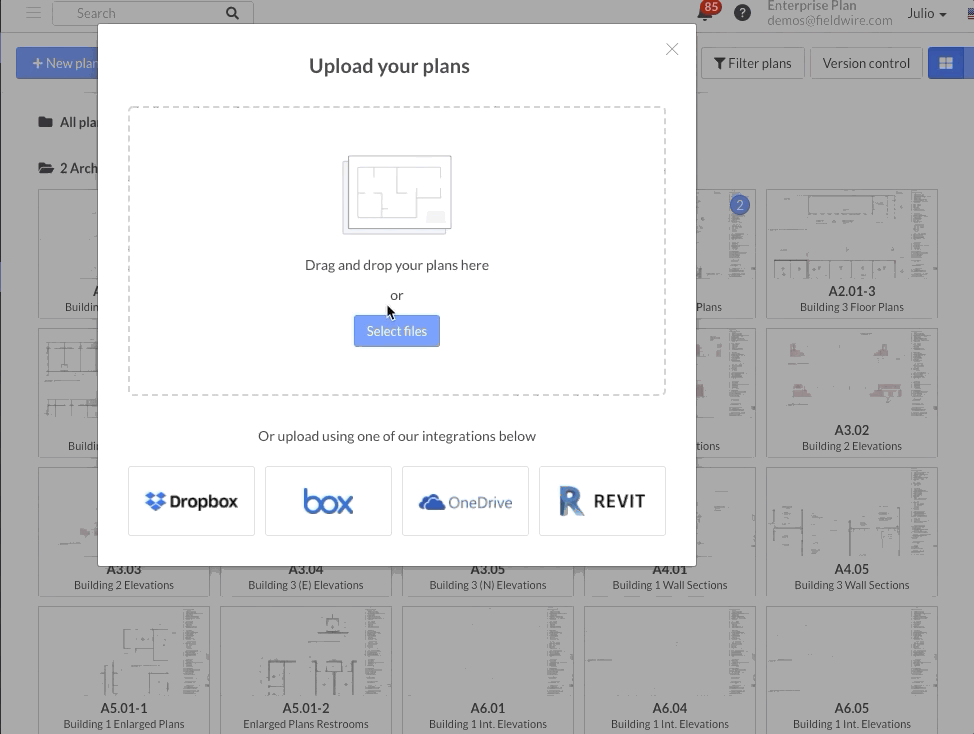Open plan A3.02 Building 2 Elevations
974x734 pixels.
click(x=852, y=393)
